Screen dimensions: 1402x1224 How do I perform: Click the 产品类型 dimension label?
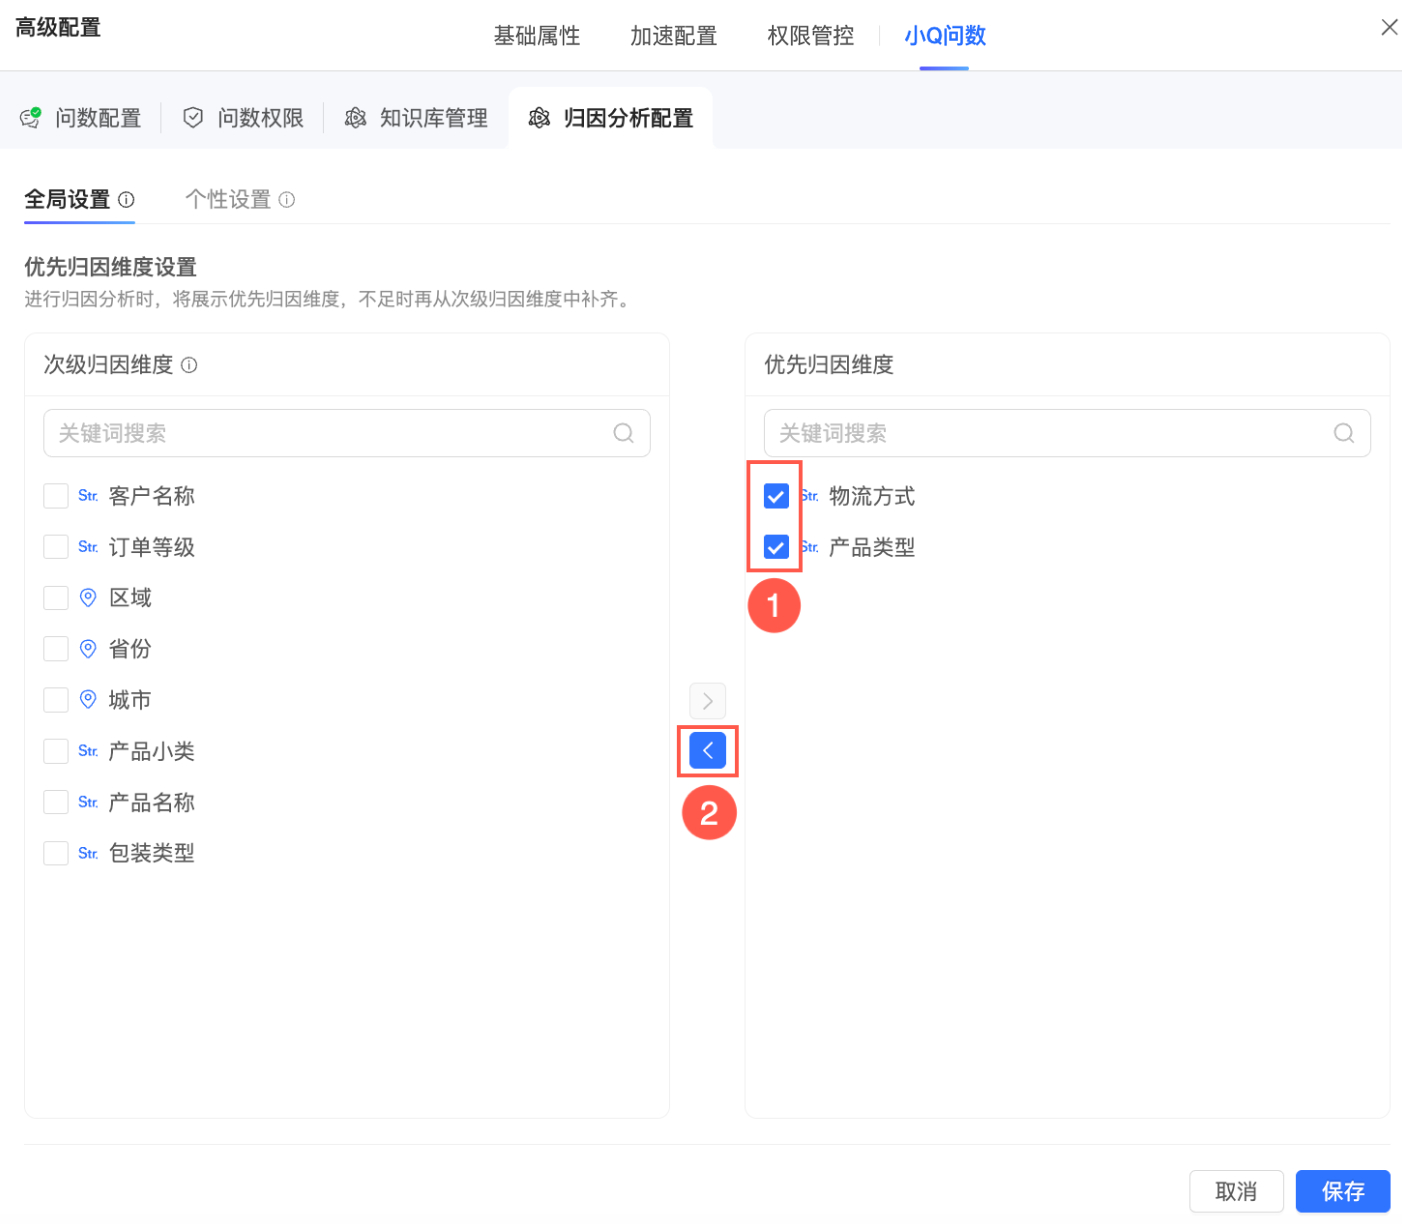tap(872, 547)
